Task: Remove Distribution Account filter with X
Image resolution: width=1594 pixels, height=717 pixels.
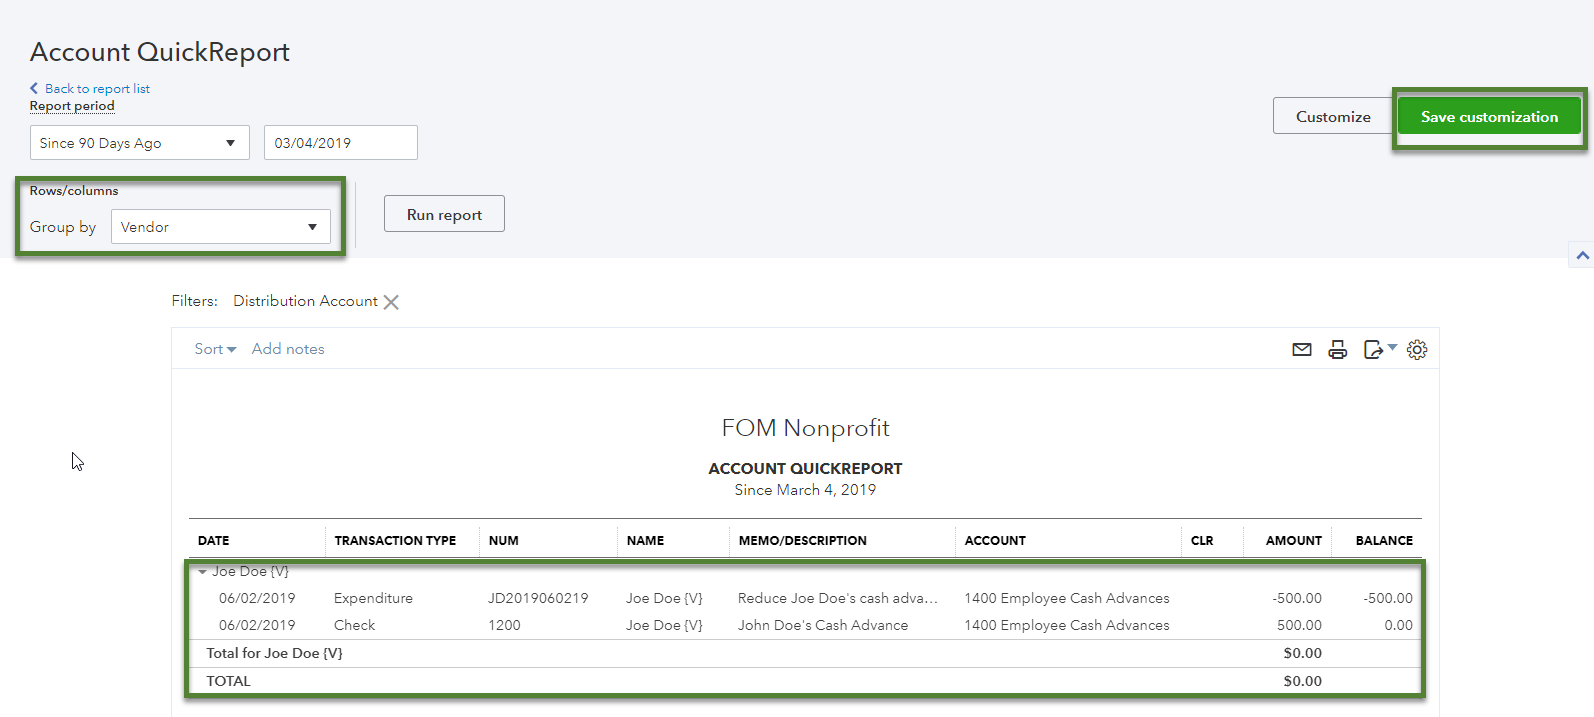Action: (391, 302)
